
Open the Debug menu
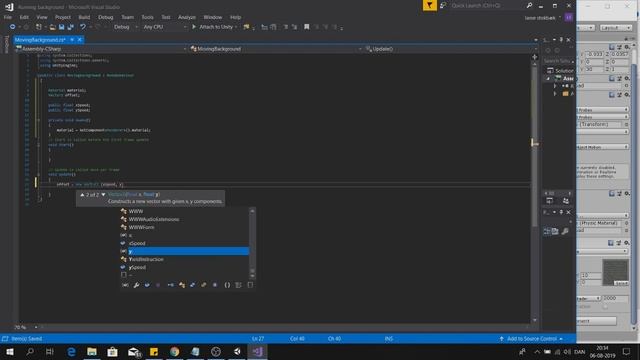(x=105, y=17)
